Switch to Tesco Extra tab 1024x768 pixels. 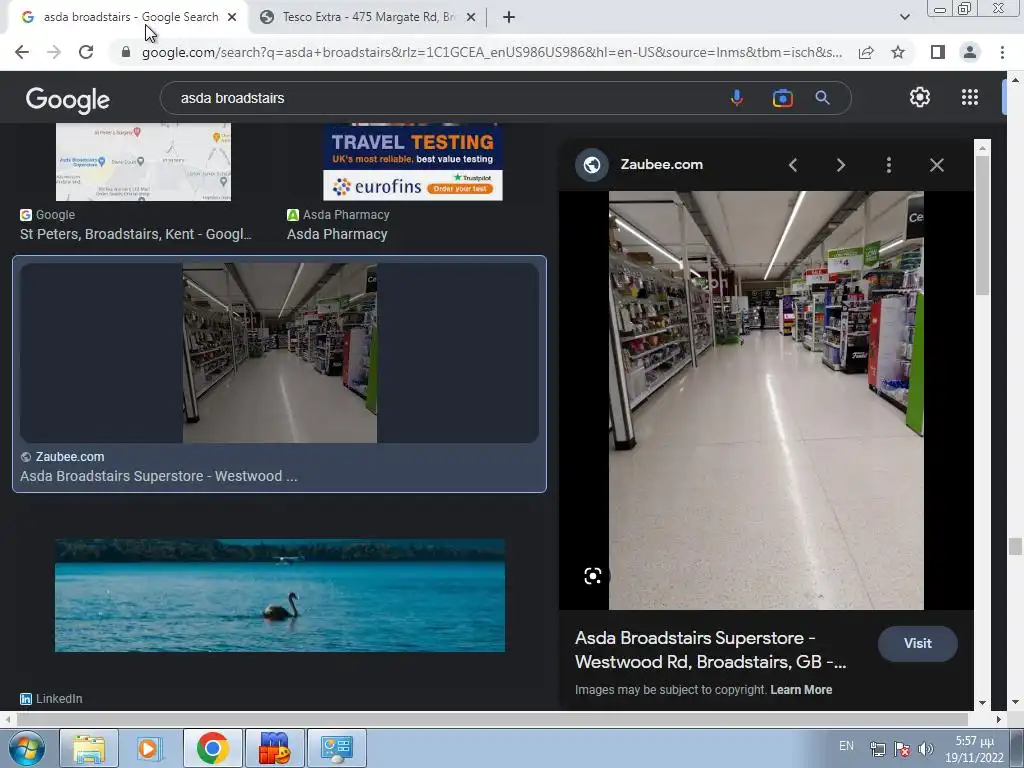point(368,18)
